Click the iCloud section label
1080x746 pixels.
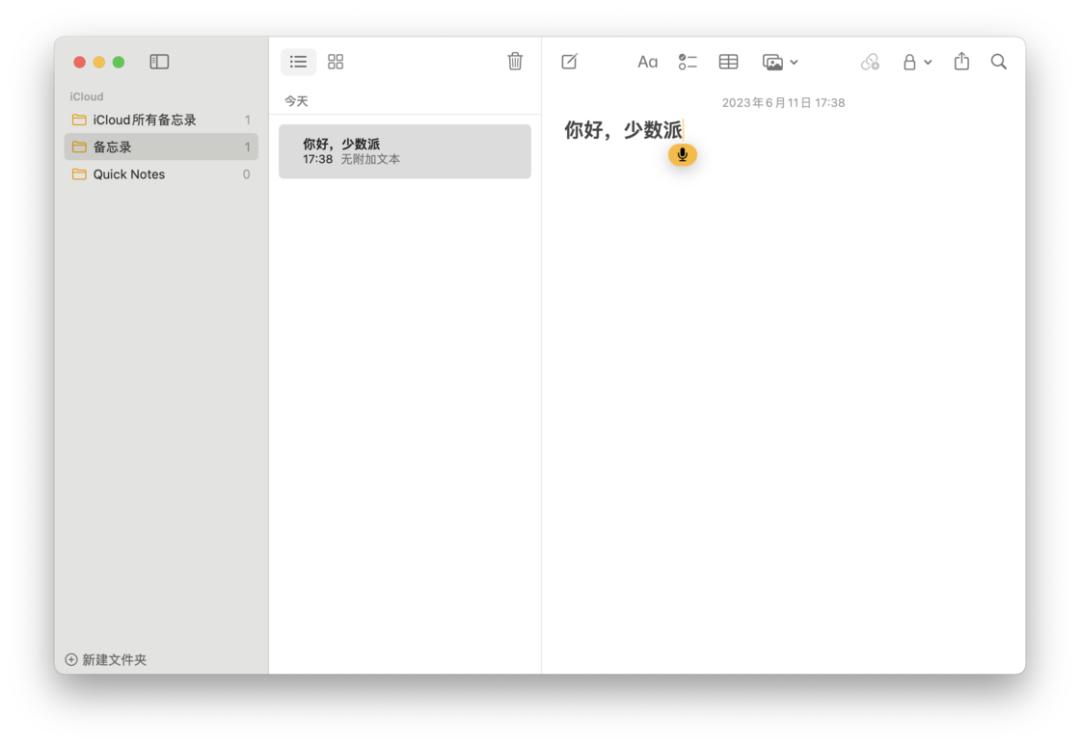coord(86,96)
